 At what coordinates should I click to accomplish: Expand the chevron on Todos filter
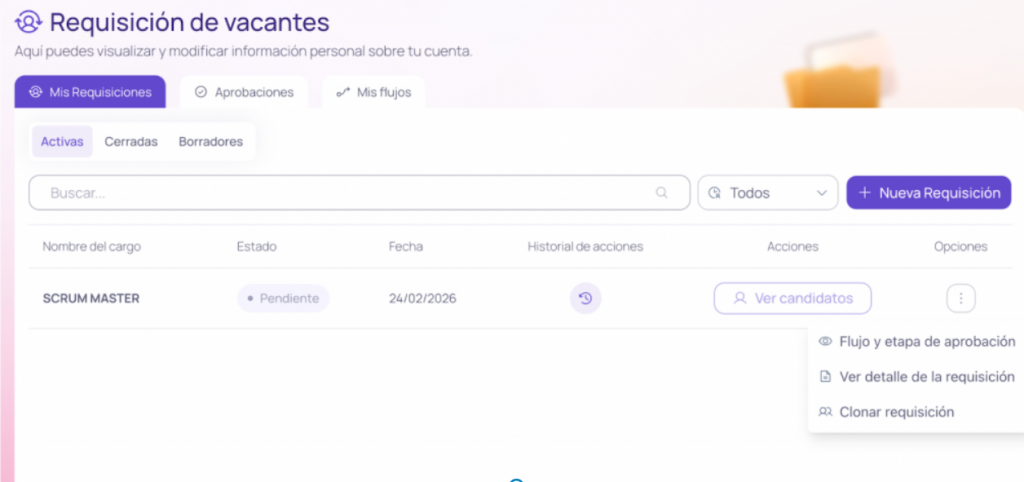(x=822, y=193)
